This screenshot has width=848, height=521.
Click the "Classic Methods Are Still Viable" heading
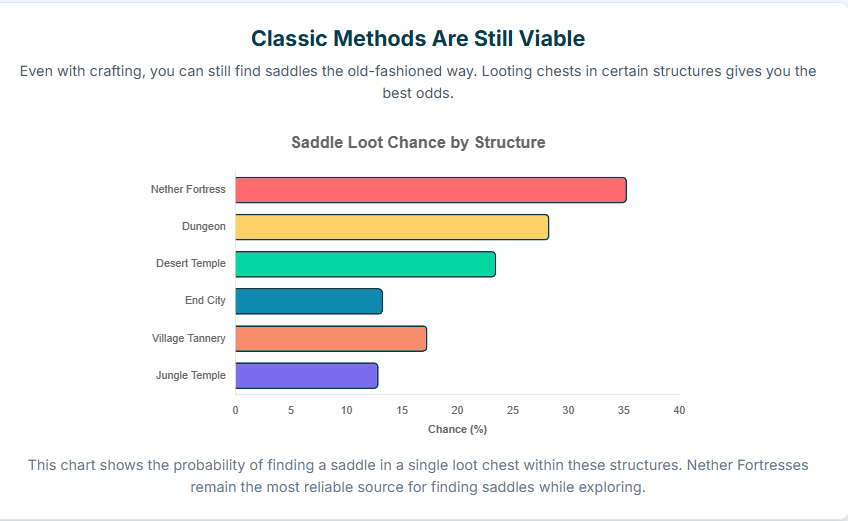[x=418, y=39]
